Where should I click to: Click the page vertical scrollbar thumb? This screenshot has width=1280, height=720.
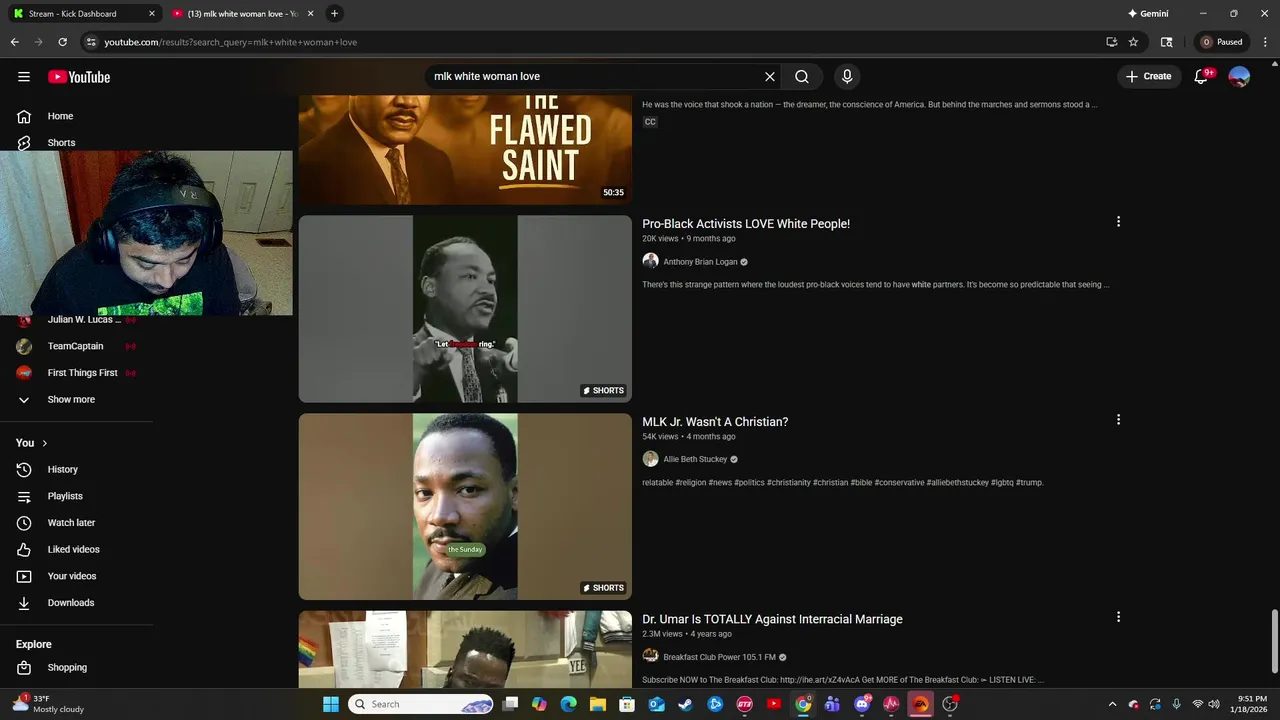[x=1274, y=640]
